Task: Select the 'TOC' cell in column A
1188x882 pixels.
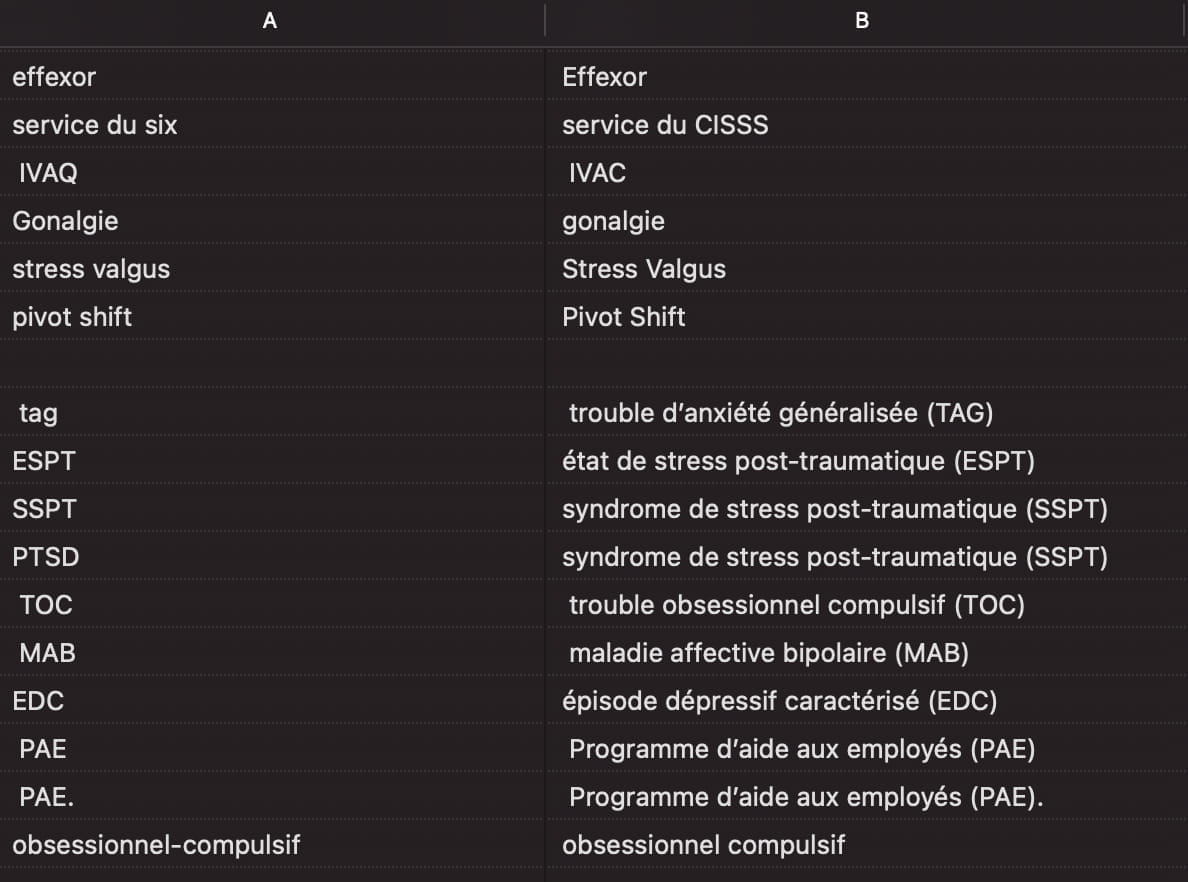Action: (46, 605)
